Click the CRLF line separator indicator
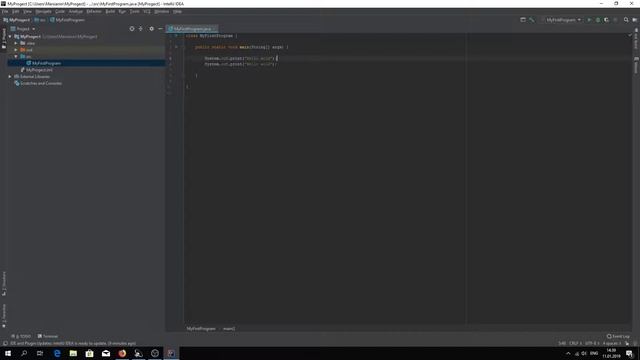Viewport: 640px width, 360px height. 575,343
